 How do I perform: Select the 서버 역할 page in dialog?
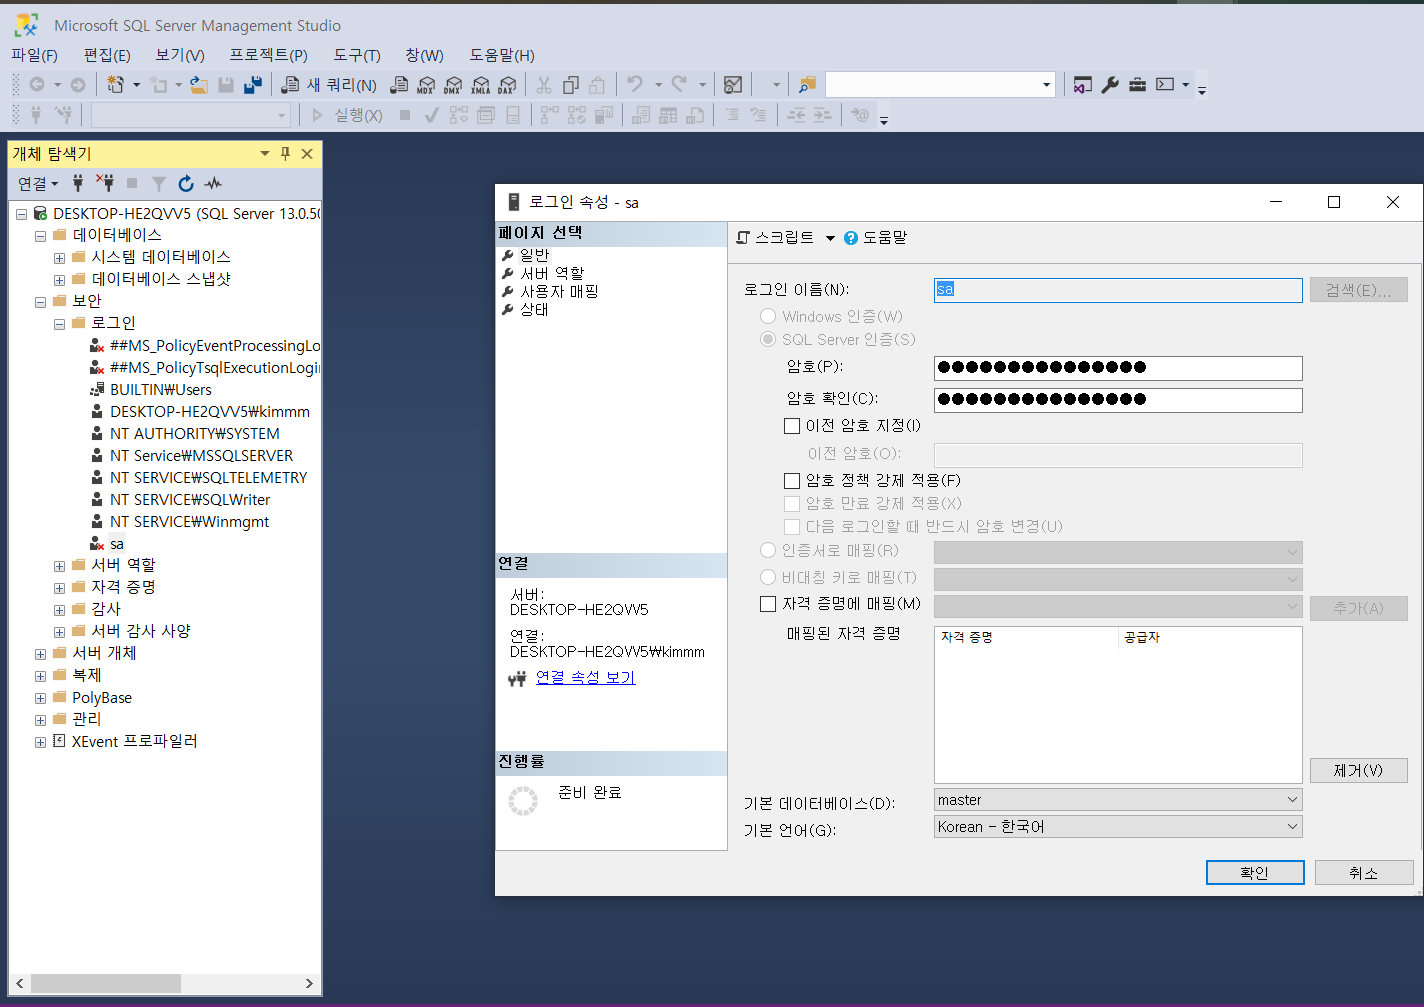[x=552, y=273]
